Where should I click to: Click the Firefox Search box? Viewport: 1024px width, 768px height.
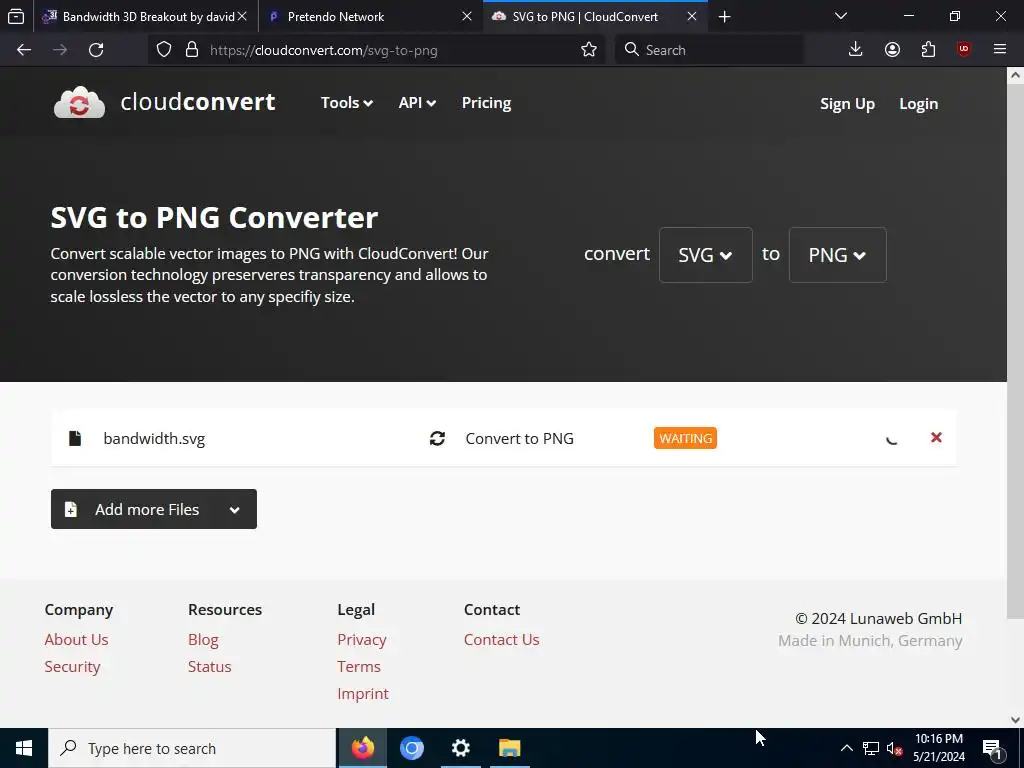[x=709, y=50]
